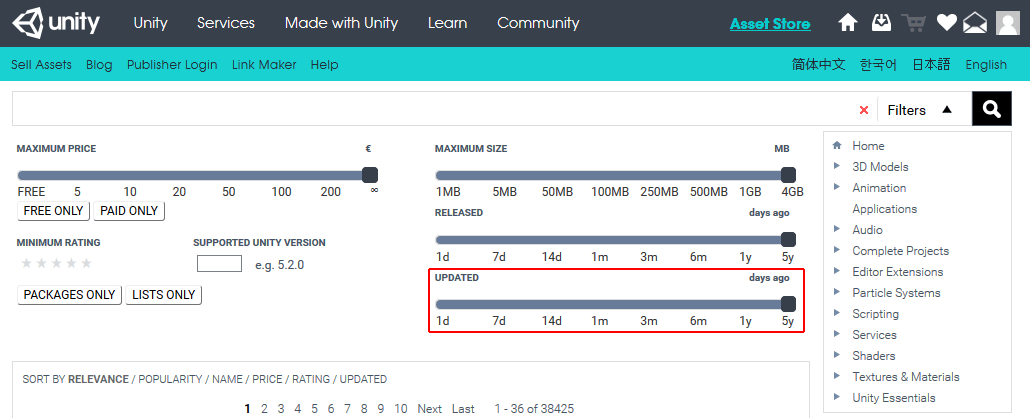Open the Unity top menu item
Viewport: 1030px width, 418px height.
[150, 23]
